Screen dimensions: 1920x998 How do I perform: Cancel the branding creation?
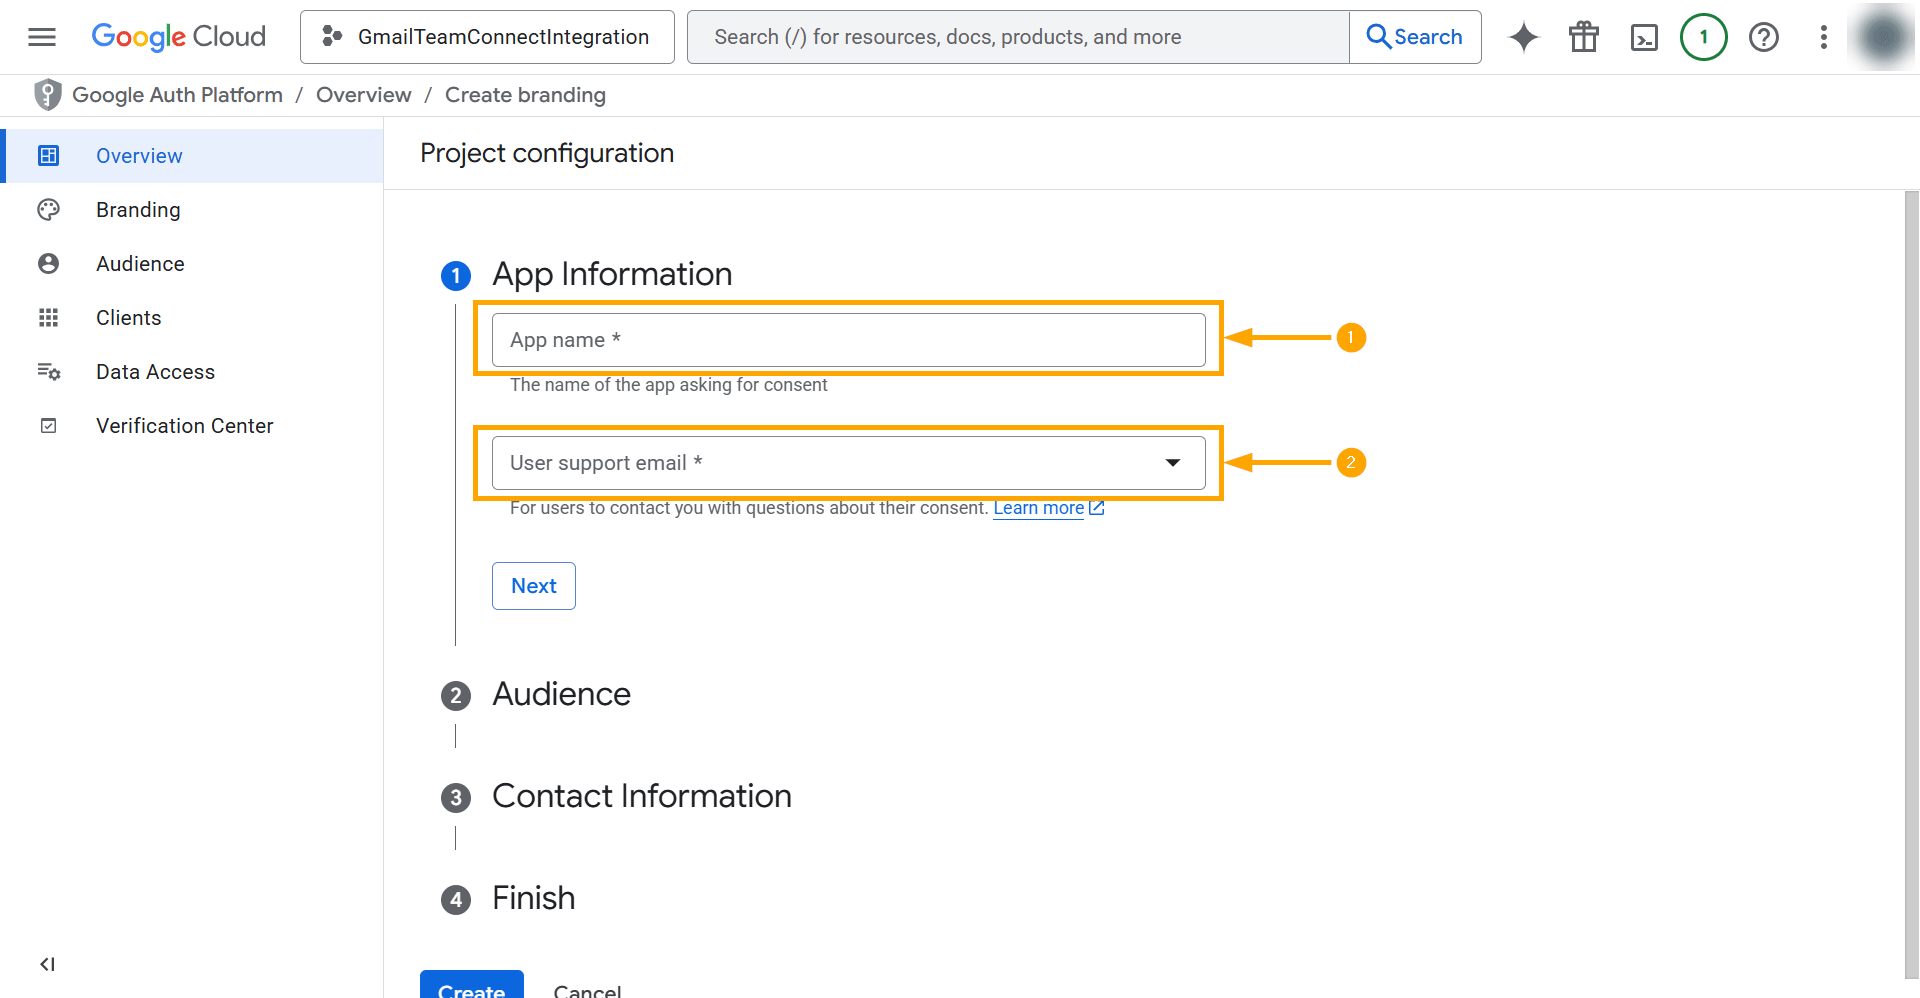[587, 990]
